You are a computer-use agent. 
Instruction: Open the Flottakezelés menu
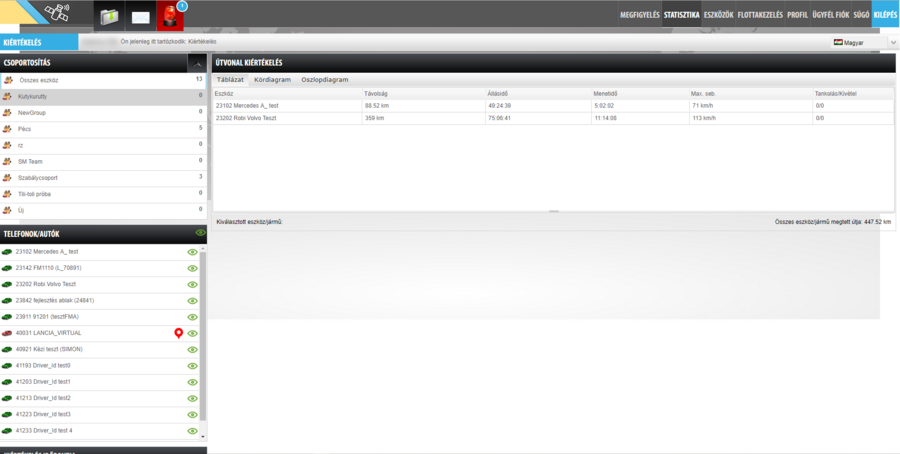[x=759, y=15]
